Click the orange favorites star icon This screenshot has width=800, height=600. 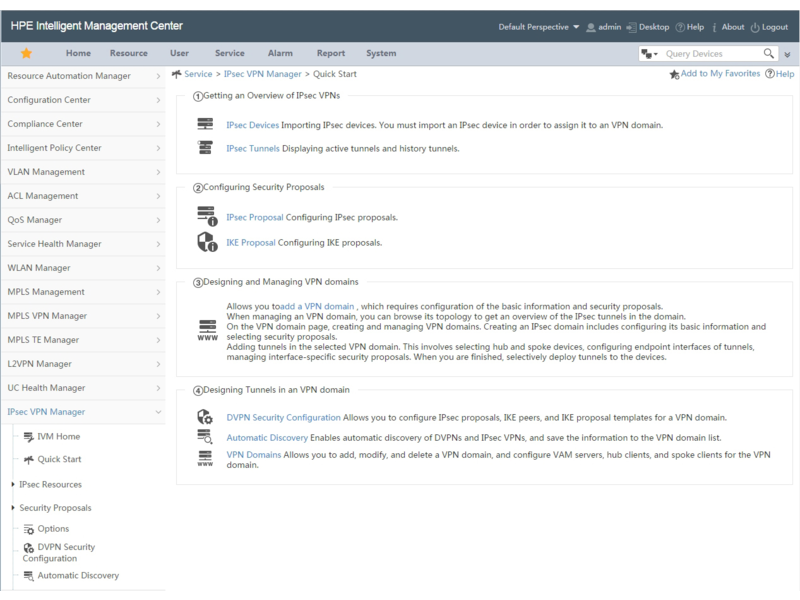click(27, 53)
